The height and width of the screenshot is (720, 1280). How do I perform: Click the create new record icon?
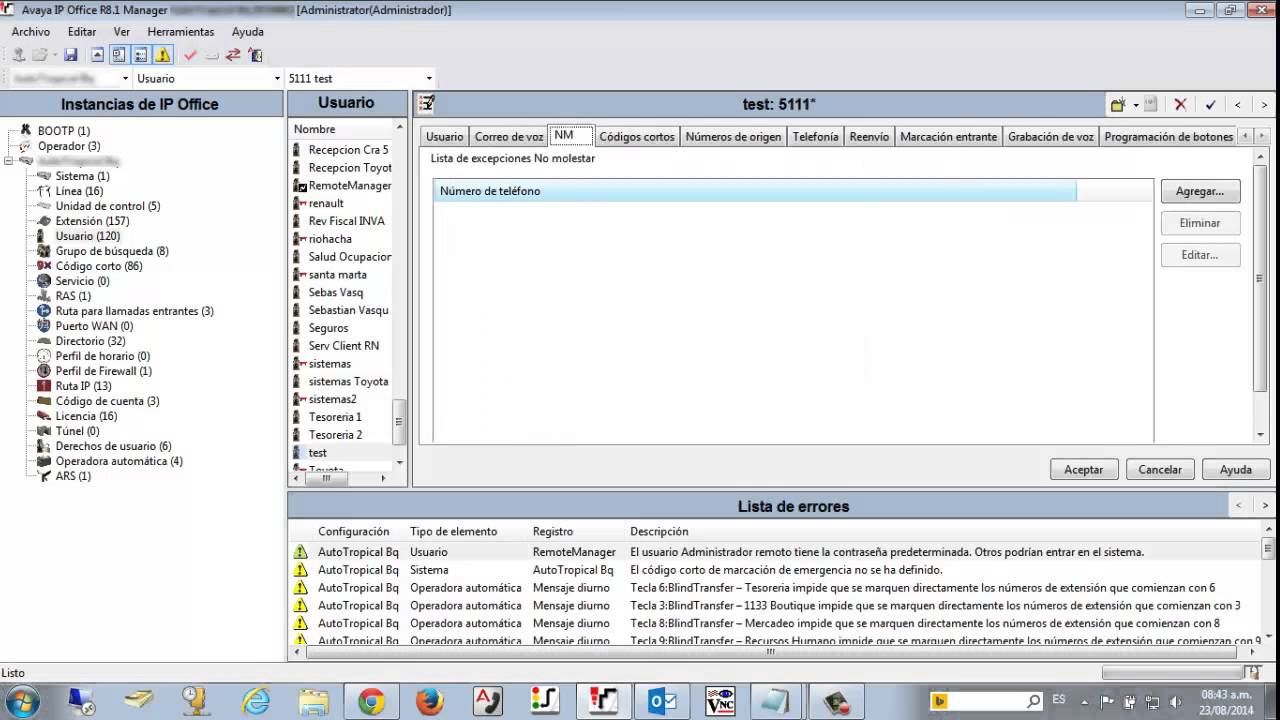(1118, 104)
